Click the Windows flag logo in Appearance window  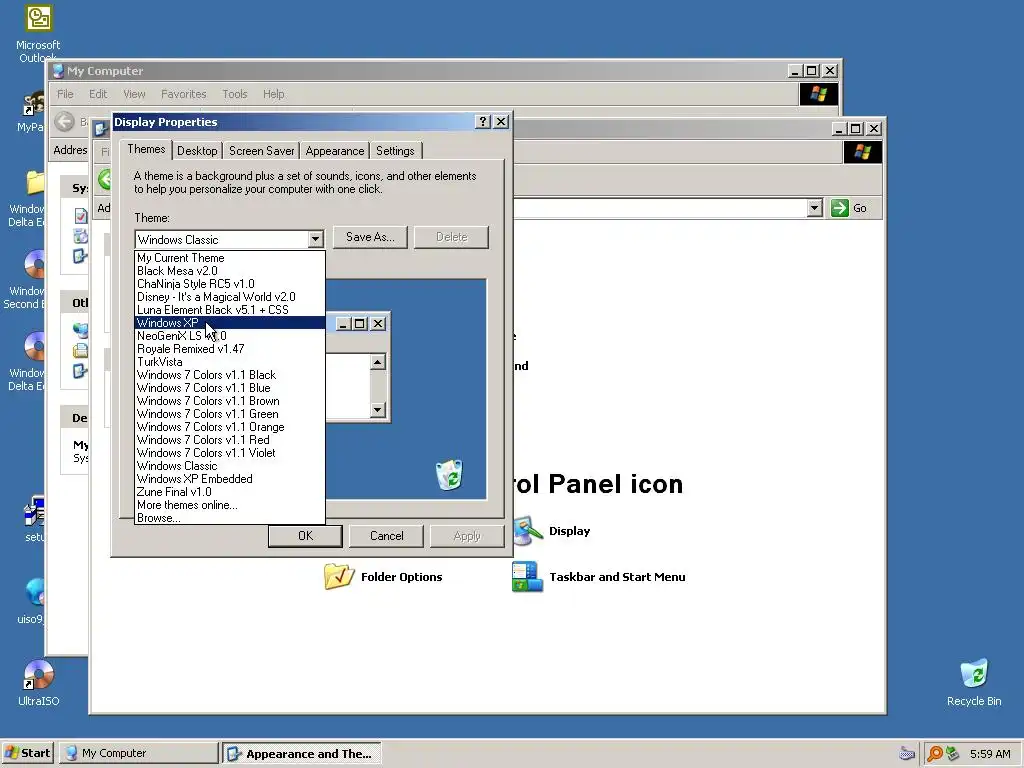863,152
